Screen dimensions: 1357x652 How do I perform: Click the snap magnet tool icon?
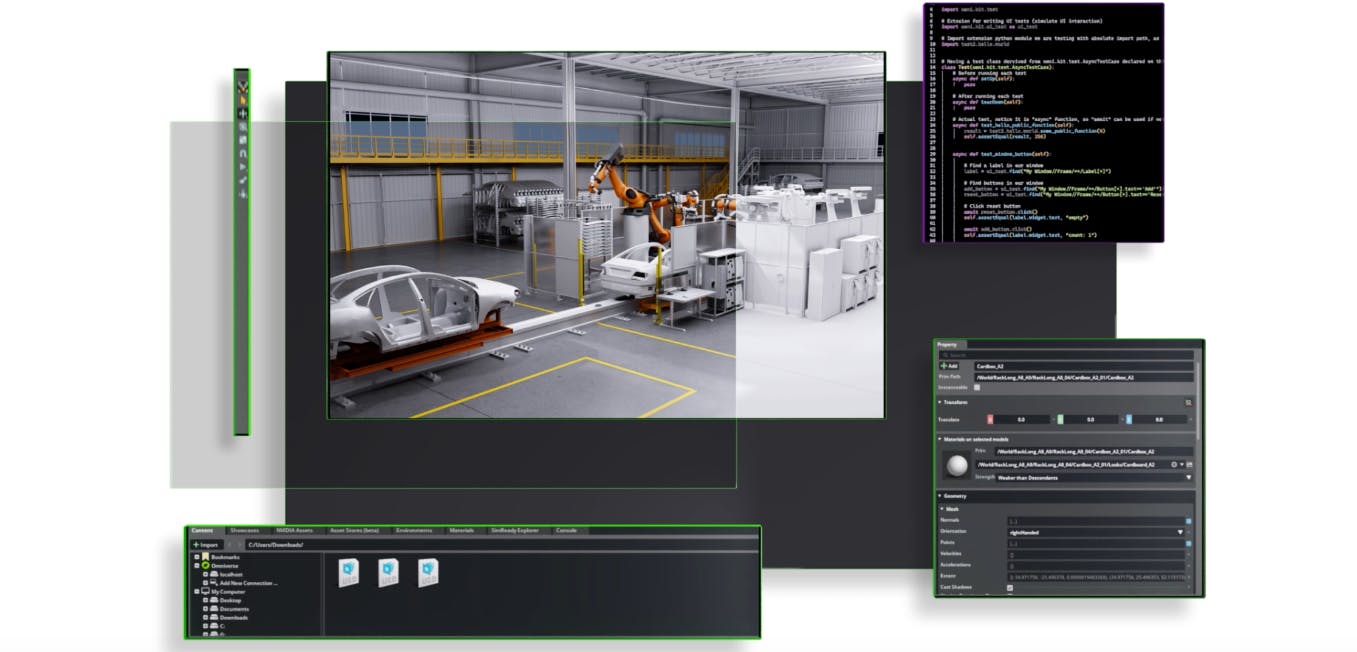tap(242, 153)
